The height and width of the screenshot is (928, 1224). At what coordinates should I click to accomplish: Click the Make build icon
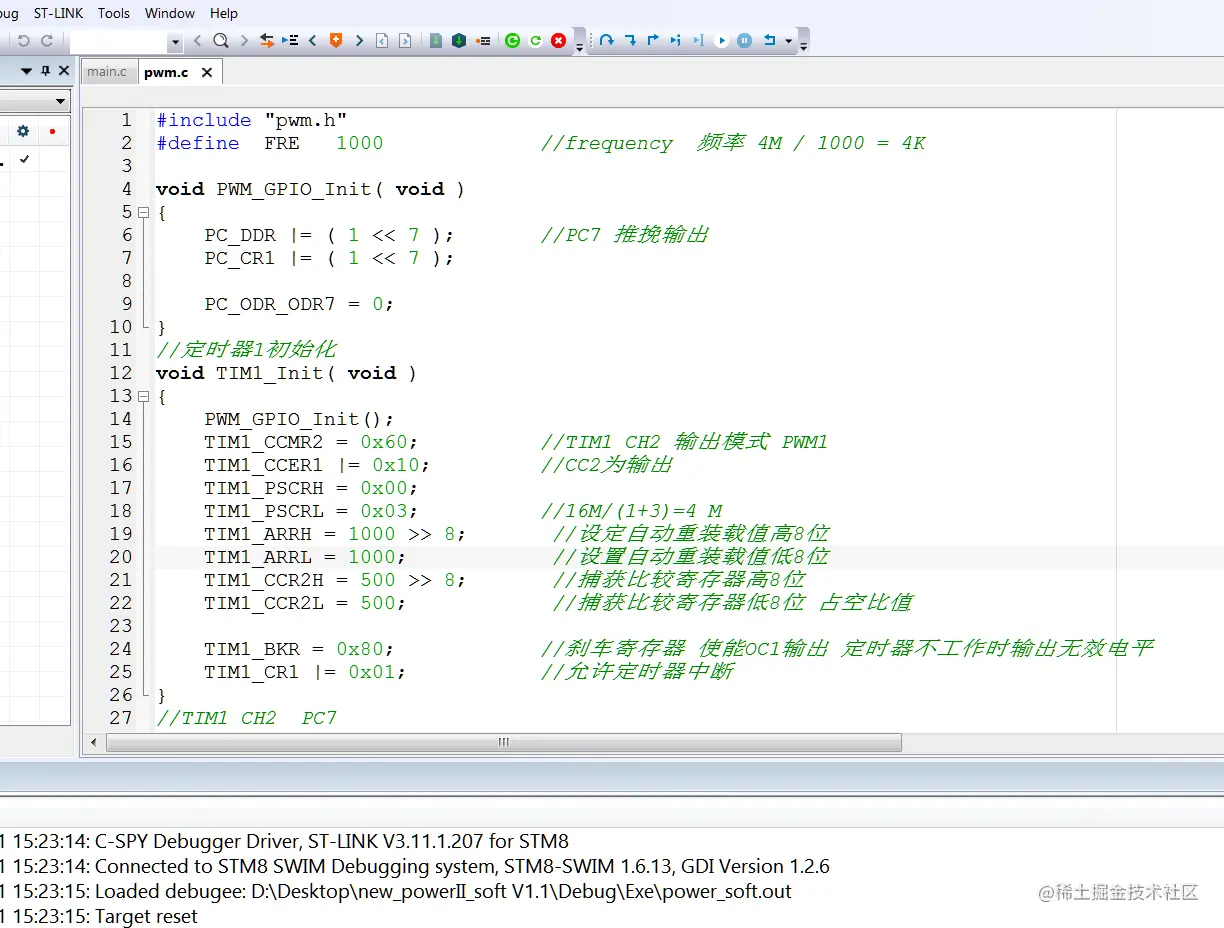coord(458,41)
